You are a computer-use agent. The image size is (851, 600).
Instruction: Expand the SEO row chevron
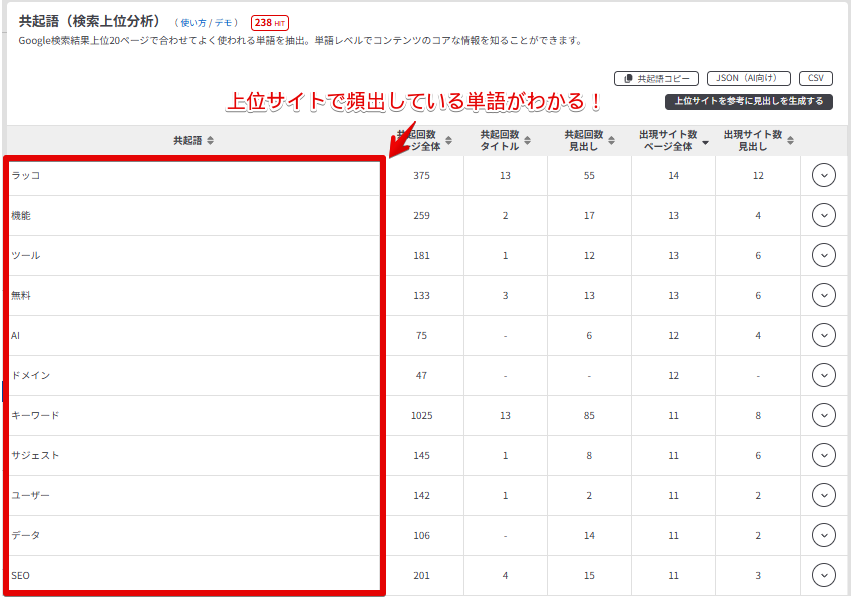823,575
